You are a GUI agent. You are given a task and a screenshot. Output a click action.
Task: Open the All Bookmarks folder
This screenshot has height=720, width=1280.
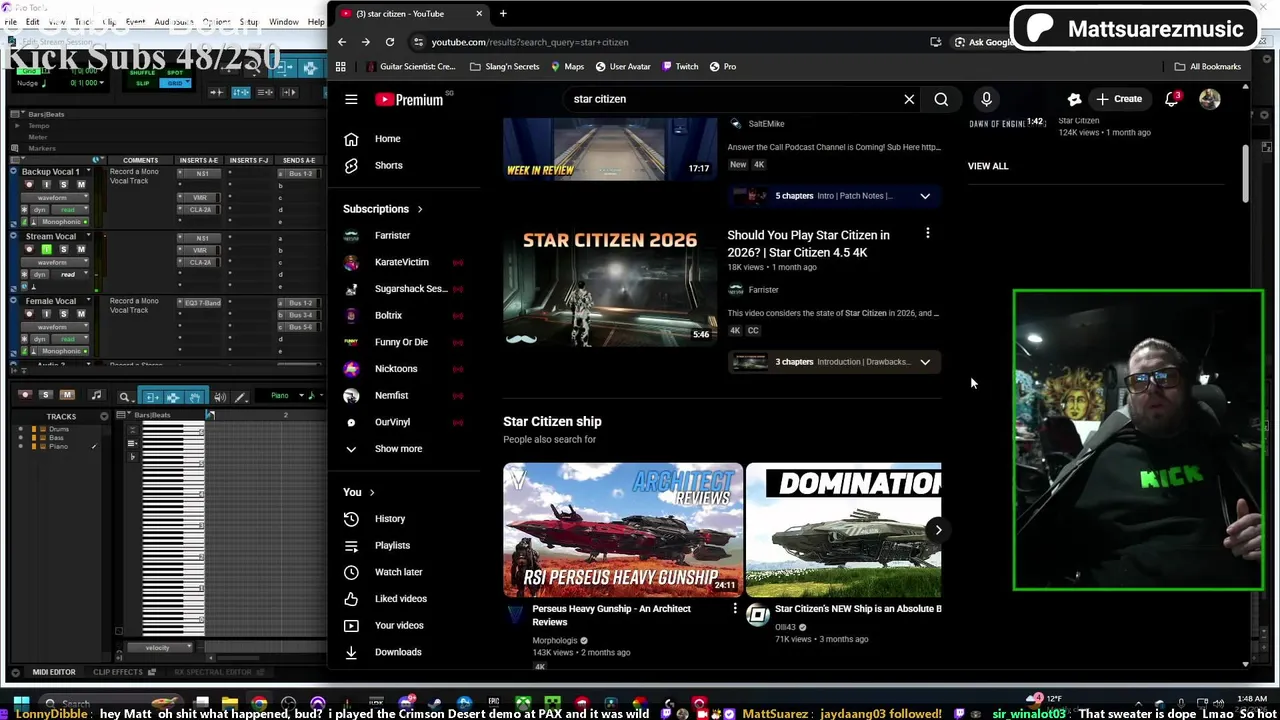coord(1207,67)
